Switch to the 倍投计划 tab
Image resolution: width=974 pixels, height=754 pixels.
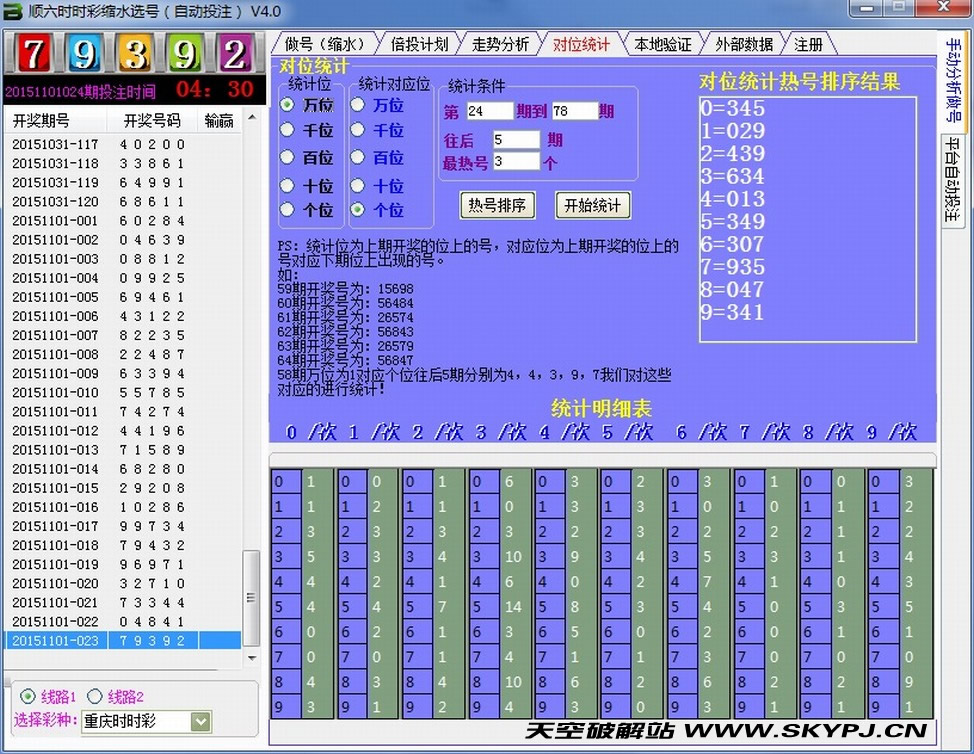pos(419,44)
